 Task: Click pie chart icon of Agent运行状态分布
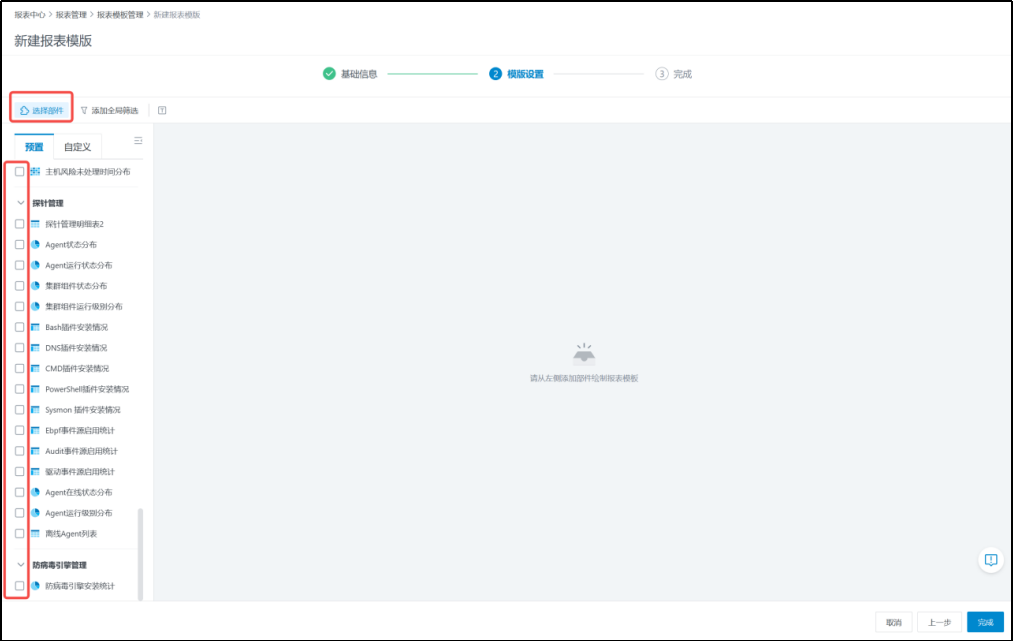[36, 265]
